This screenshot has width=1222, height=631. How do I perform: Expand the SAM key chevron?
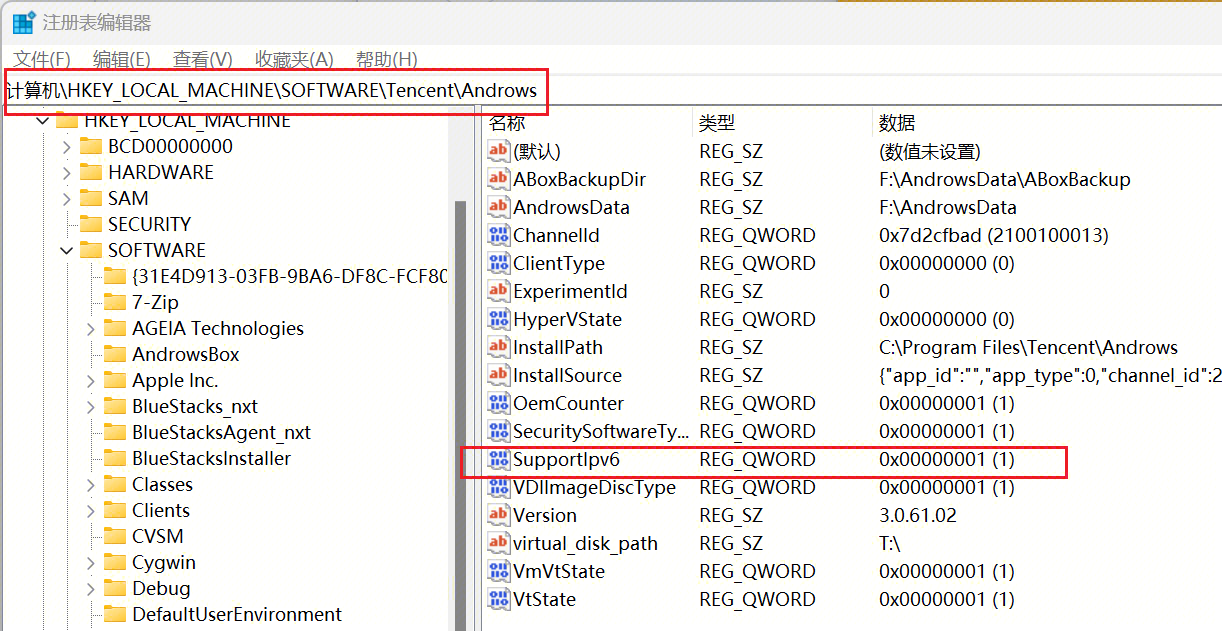[66, 198]
